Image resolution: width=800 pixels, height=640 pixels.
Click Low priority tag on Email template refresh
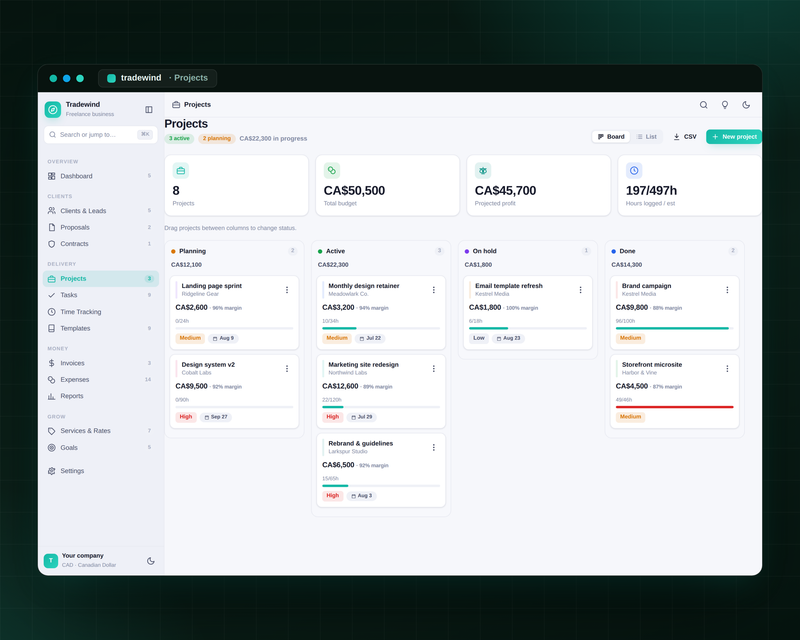tap(479, 338)
